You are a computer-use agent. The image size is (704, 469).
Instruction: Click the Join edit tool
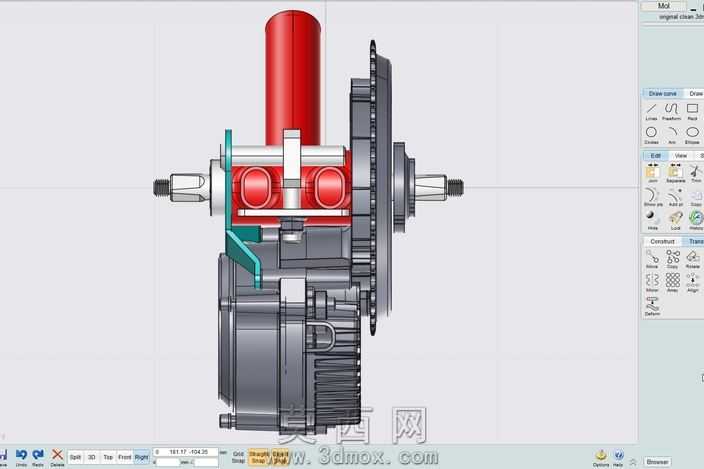(652, 174)
